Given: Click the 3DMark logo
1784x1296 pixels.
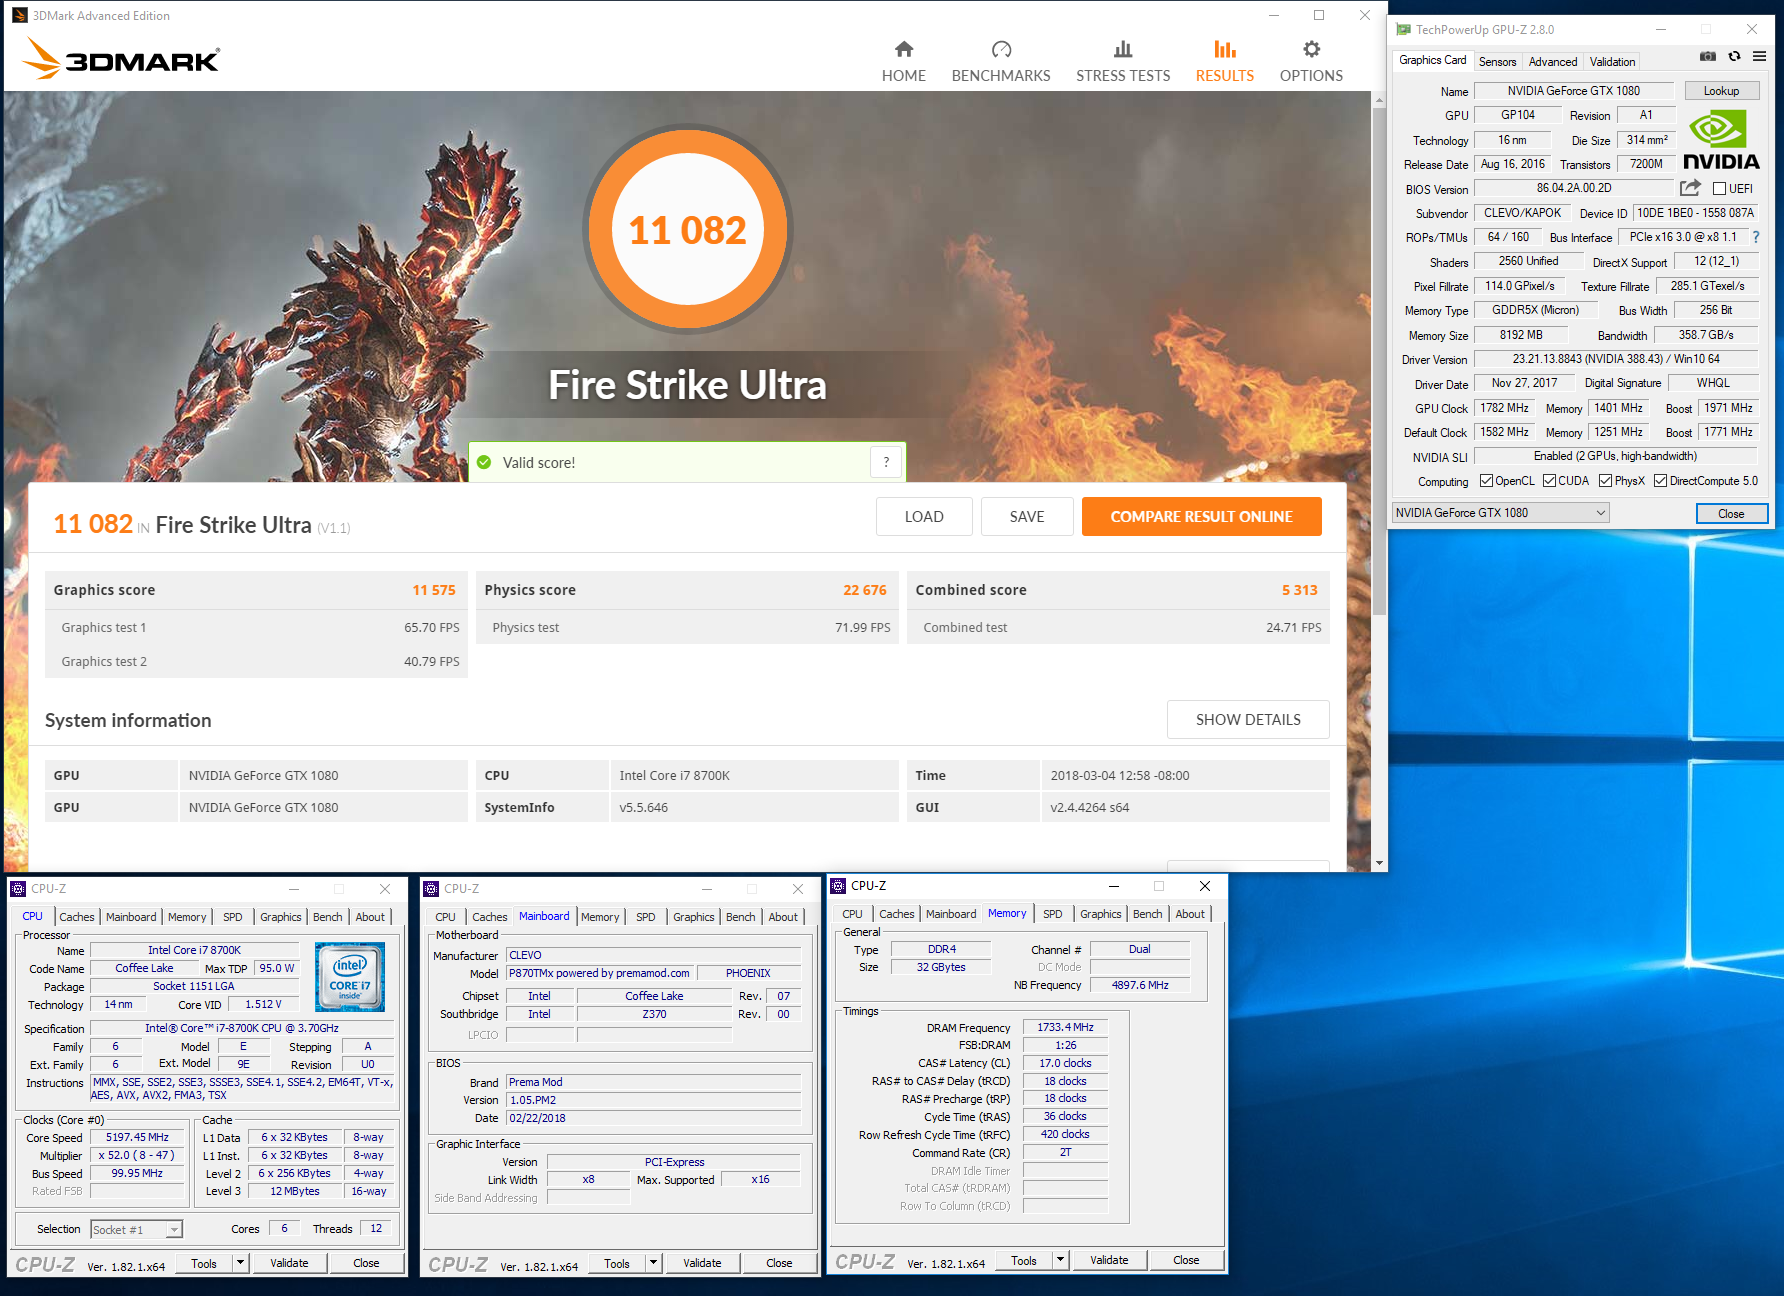Looking at the screenshot, I should click(x=121, y=59).
